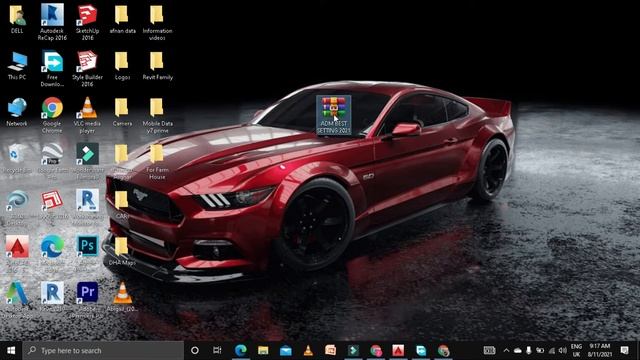Open the network tray icon
This screenshot has width=640, height=360.
(551, 350)
